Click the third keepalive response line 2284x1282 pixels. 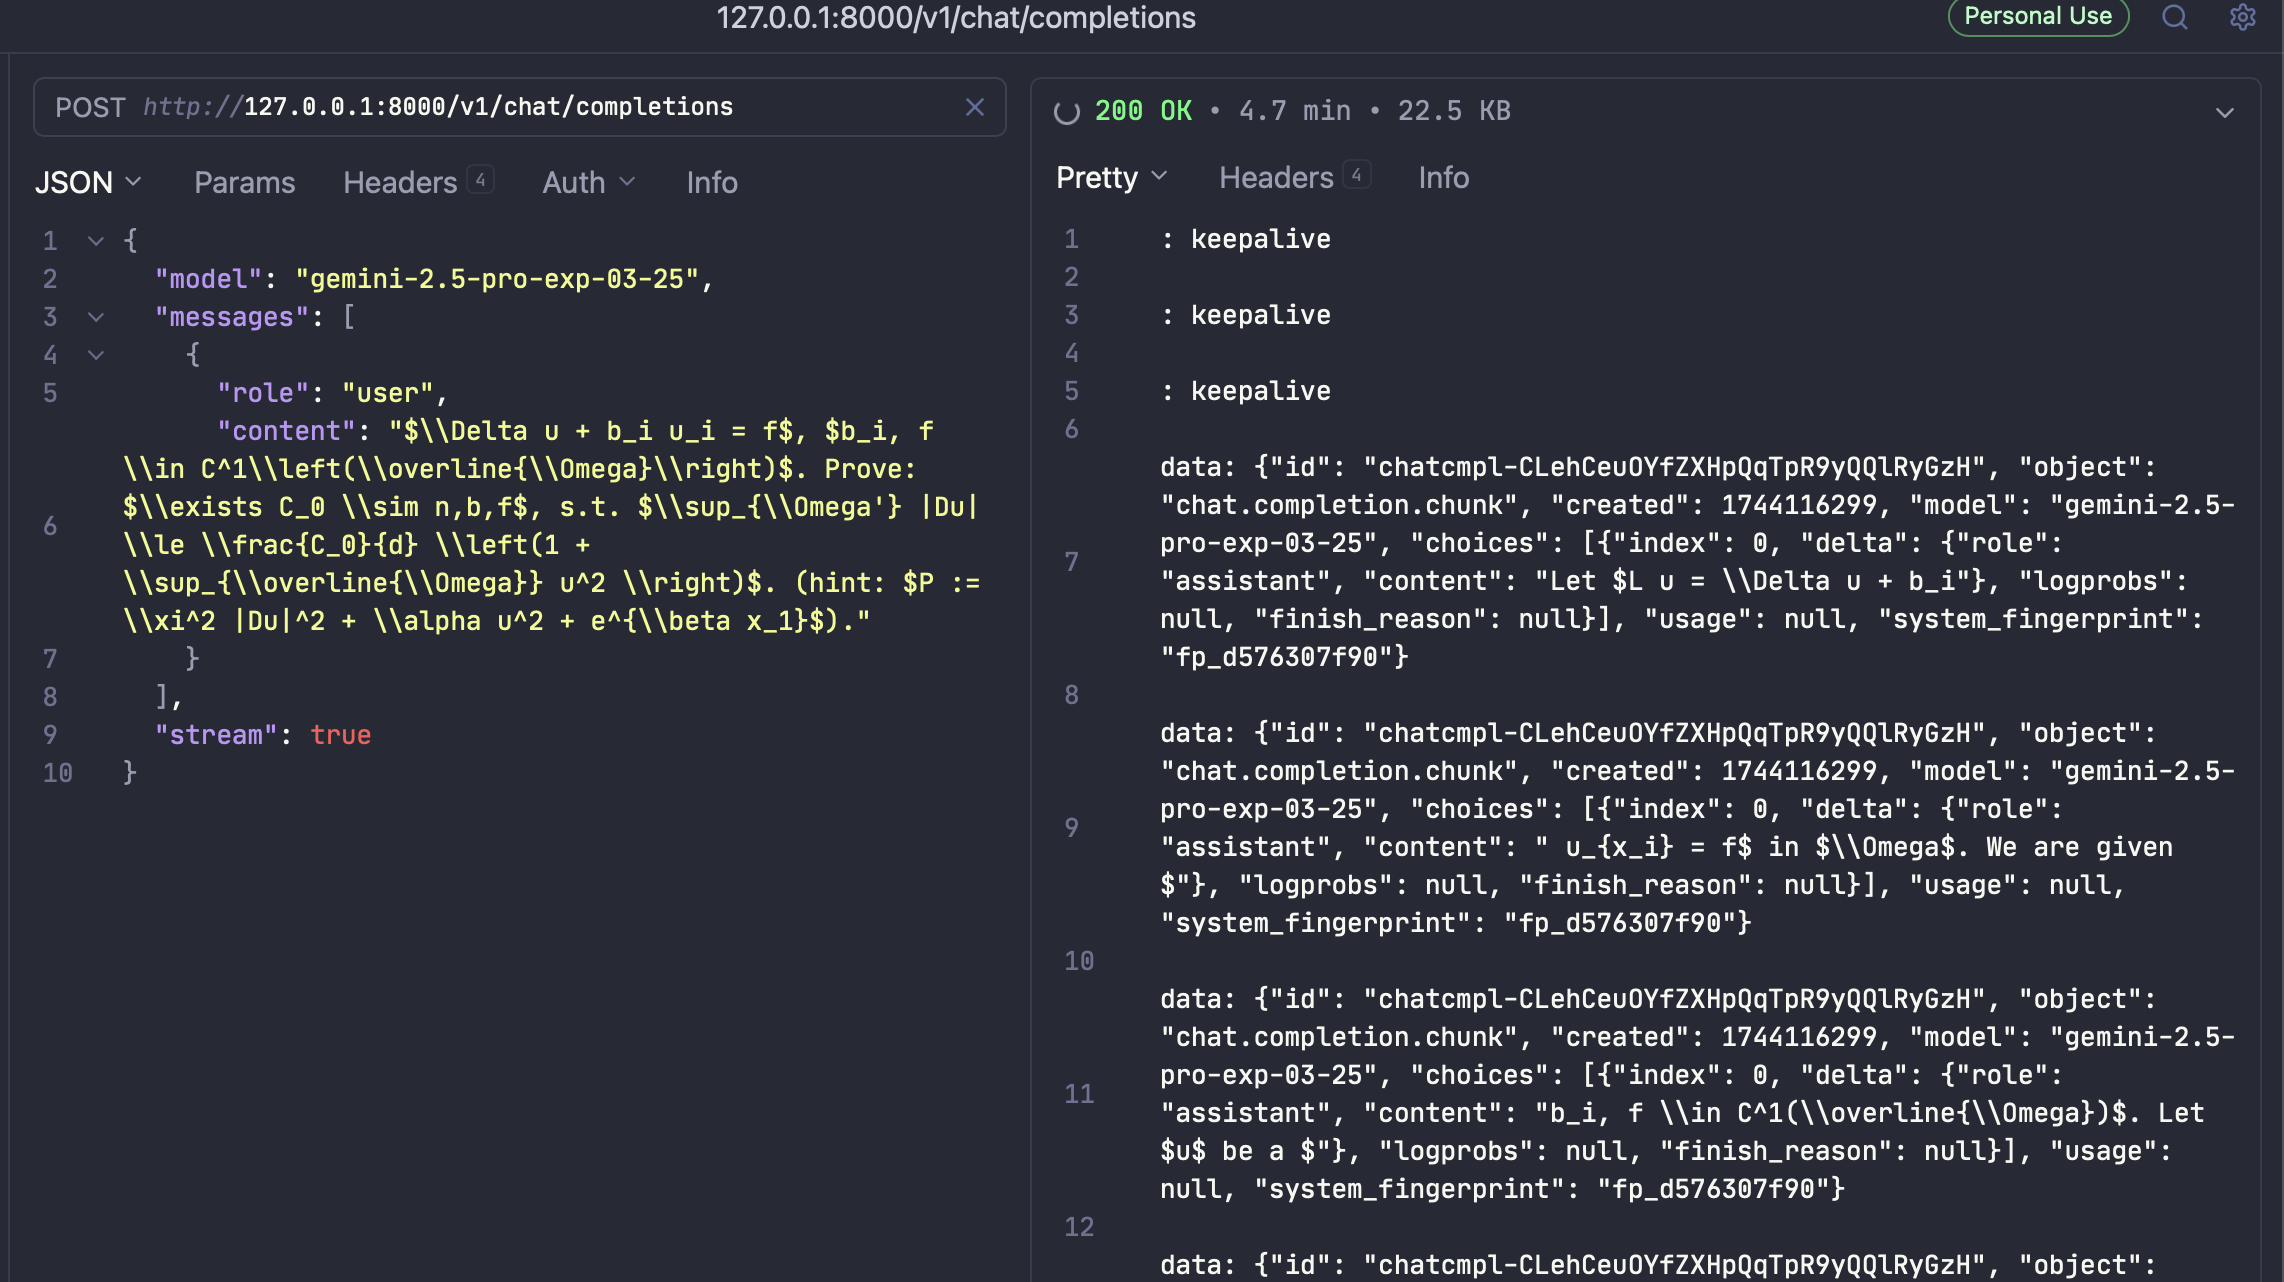1246,391
